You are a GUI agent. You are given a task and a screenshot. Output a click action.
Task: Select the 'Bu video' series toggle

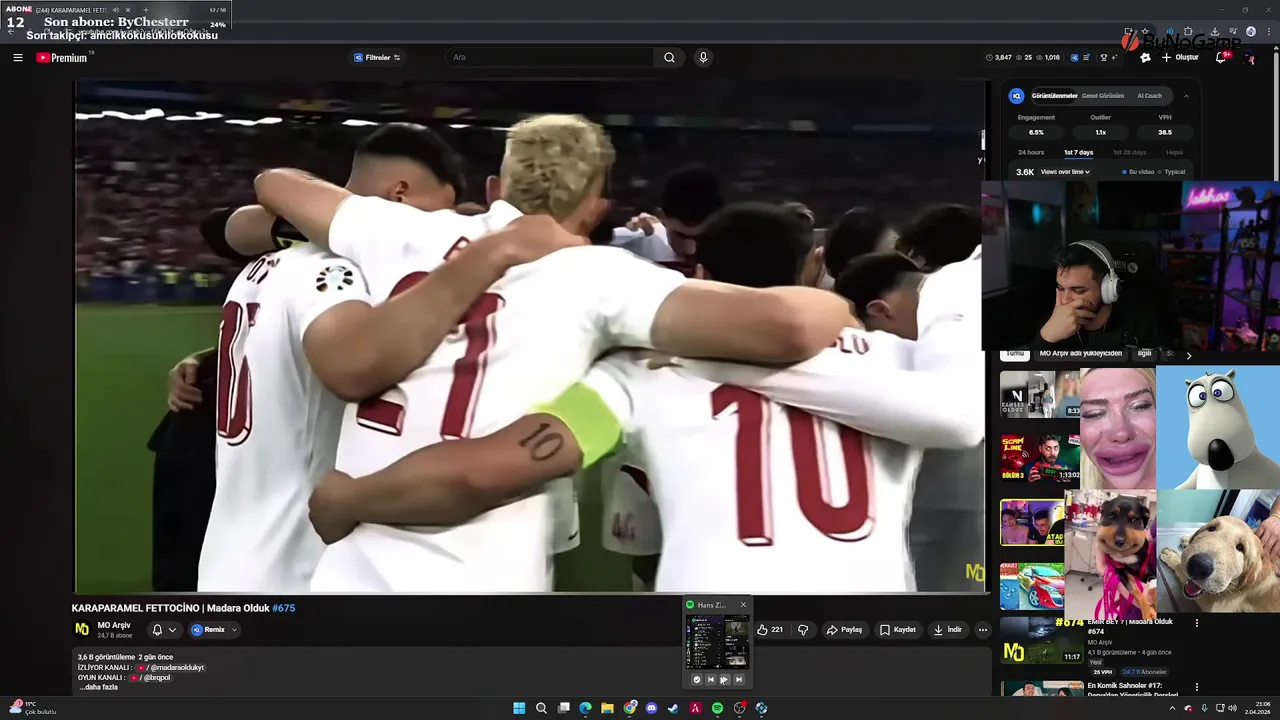point(1138,172)
